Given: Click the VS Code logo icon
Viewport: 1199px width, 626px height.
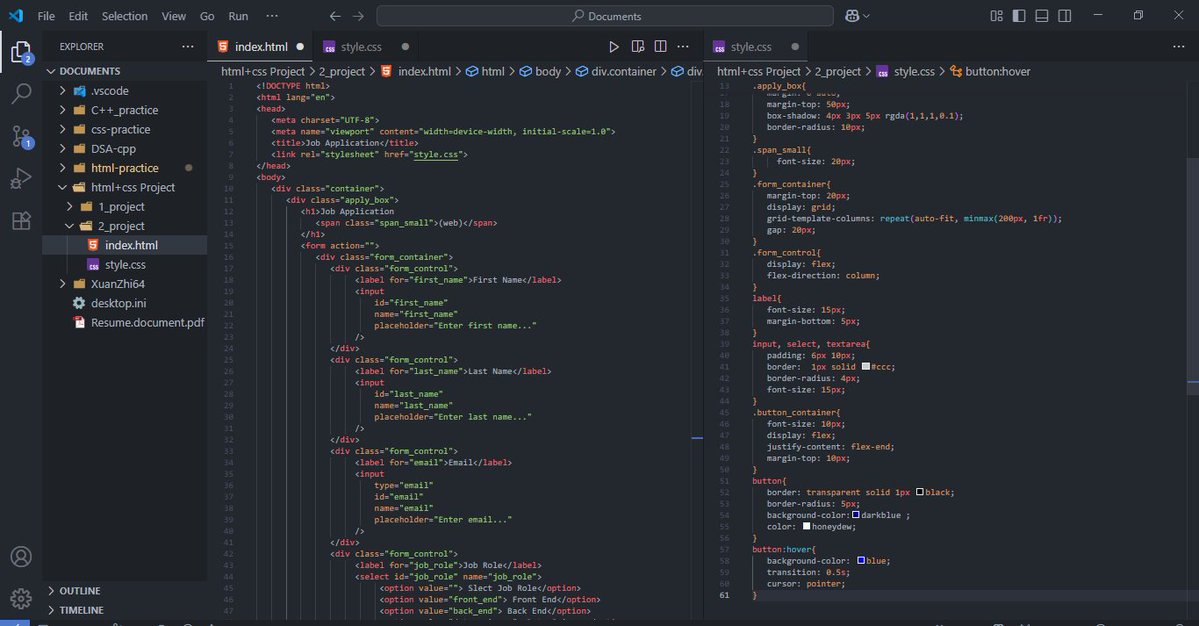Looking at the screenshot, I should pos(16,15).
